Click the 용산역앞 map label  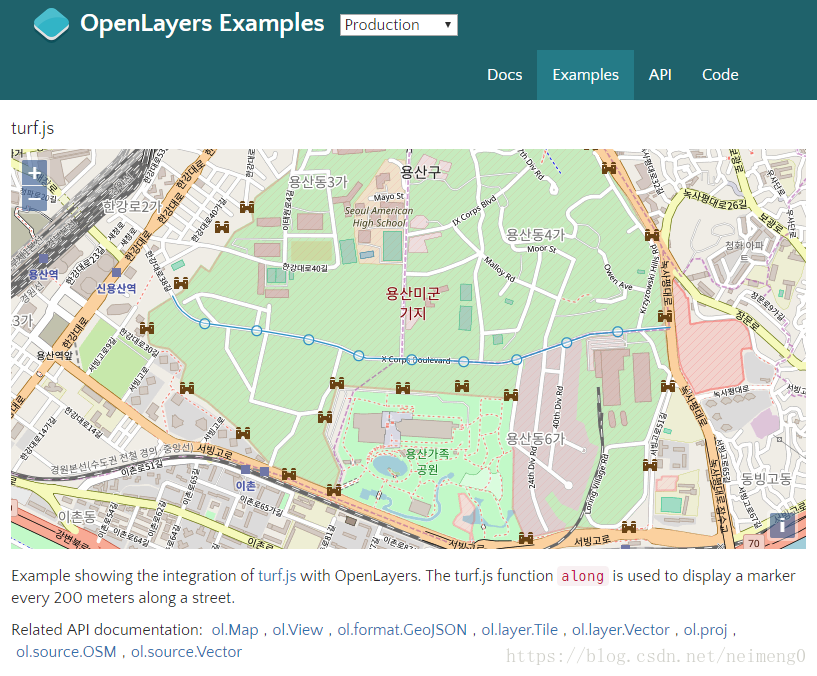(54, 355)
